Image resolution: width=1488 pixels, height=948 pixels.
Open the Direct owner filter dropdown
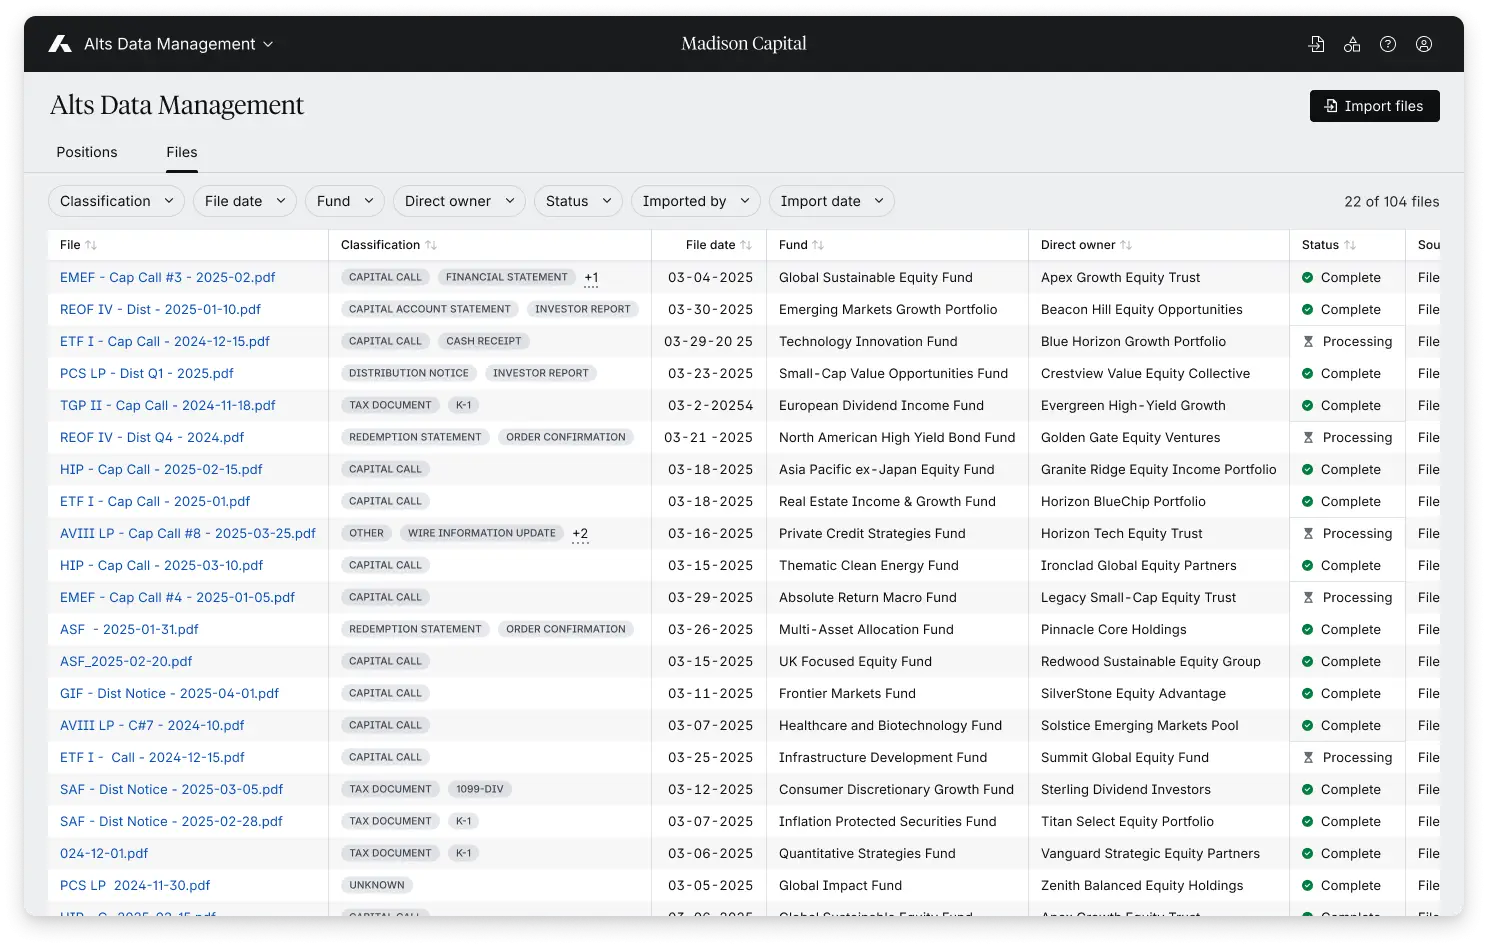[x=459, y=201]
